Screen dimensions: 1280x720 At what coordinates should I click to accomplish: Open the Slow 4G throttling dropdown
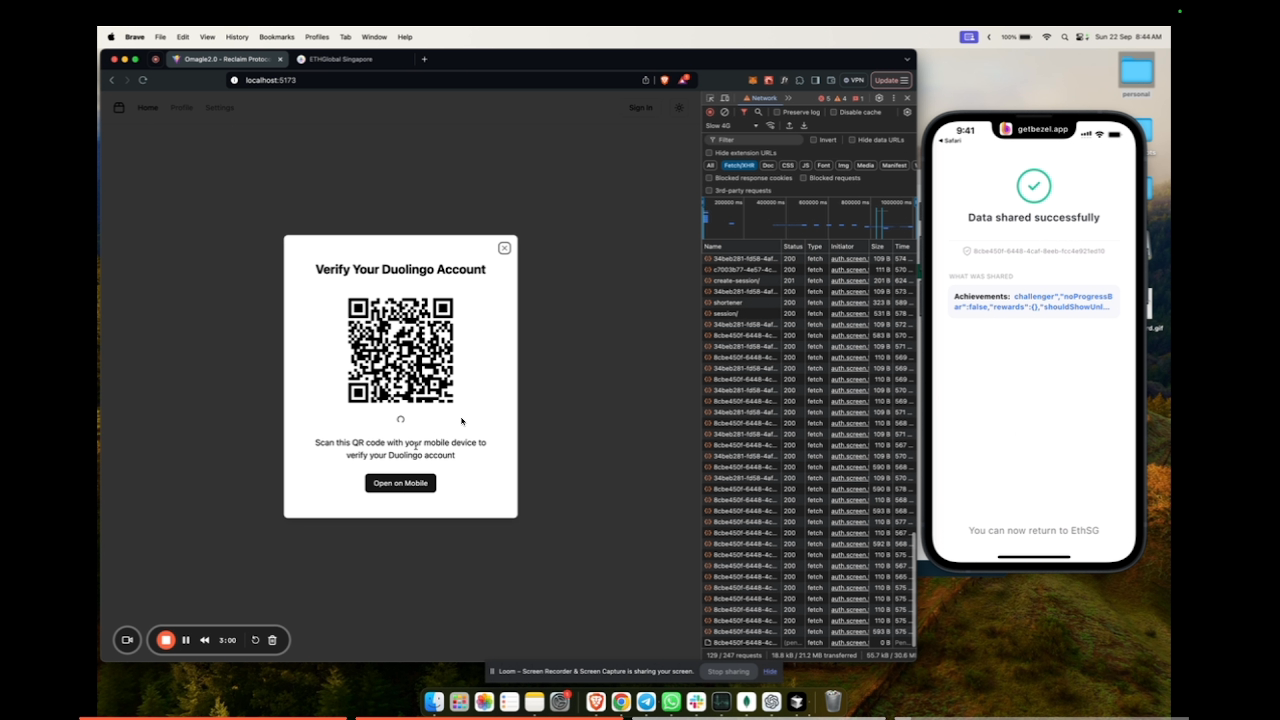coord(733,126)
